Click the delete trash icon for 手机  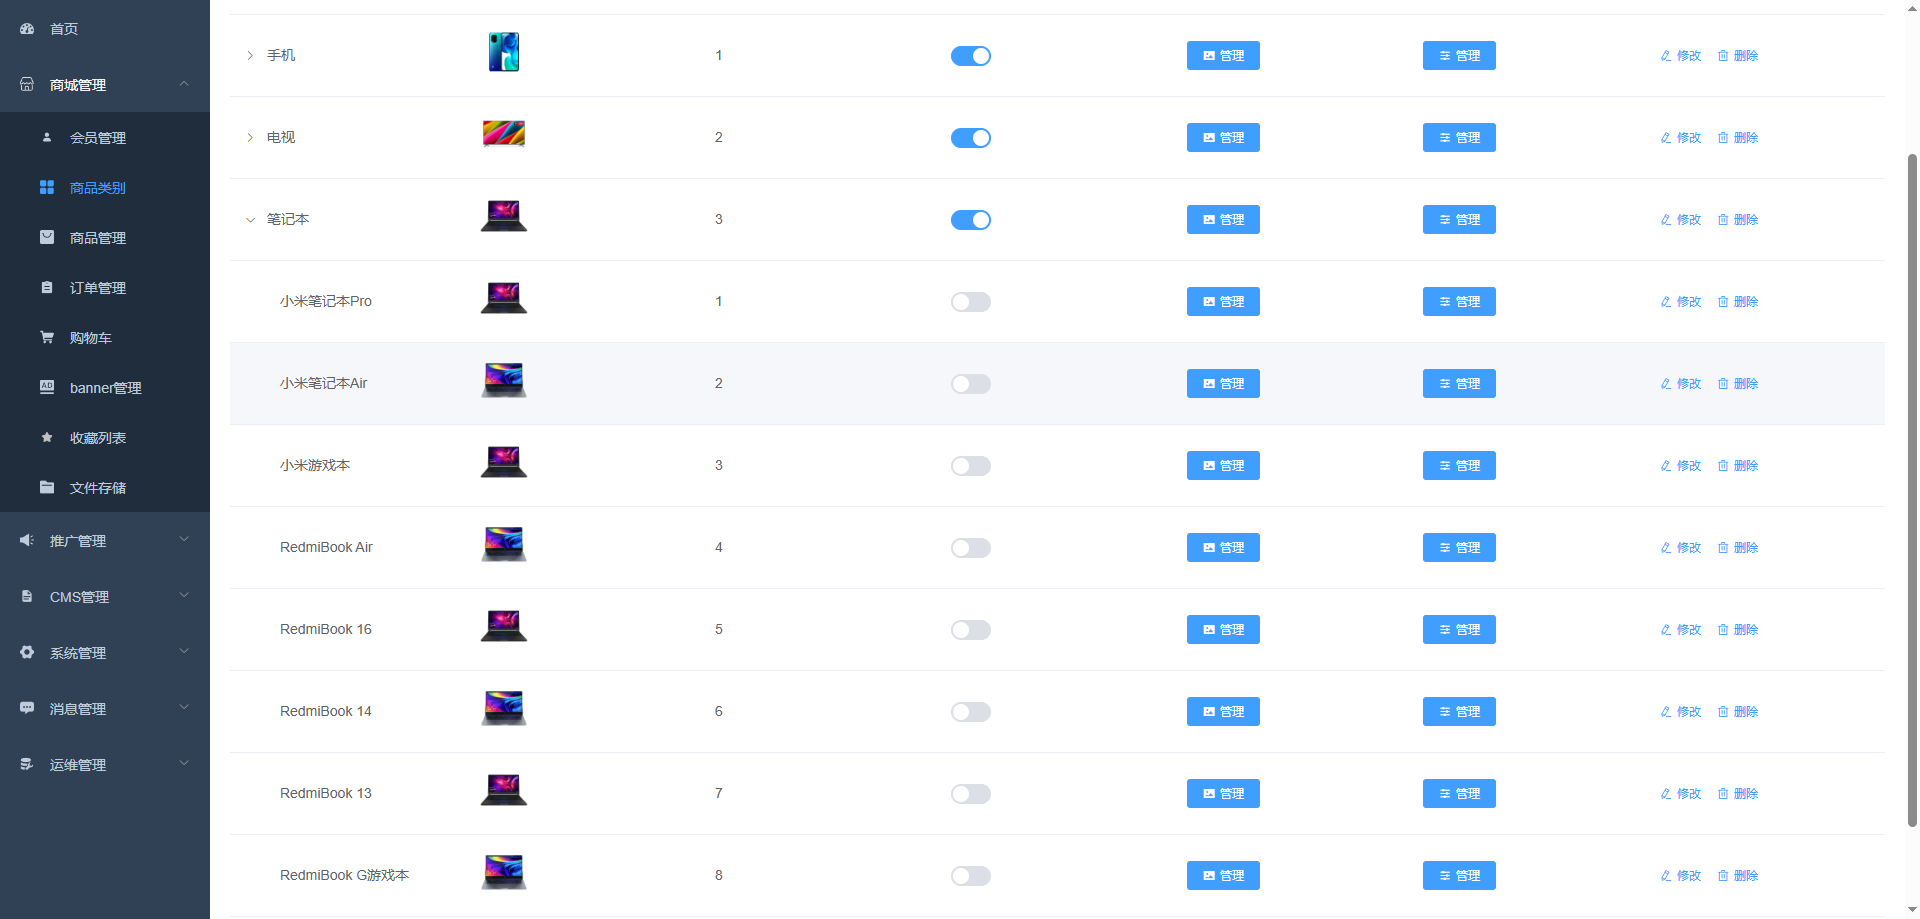(1723, 56)
